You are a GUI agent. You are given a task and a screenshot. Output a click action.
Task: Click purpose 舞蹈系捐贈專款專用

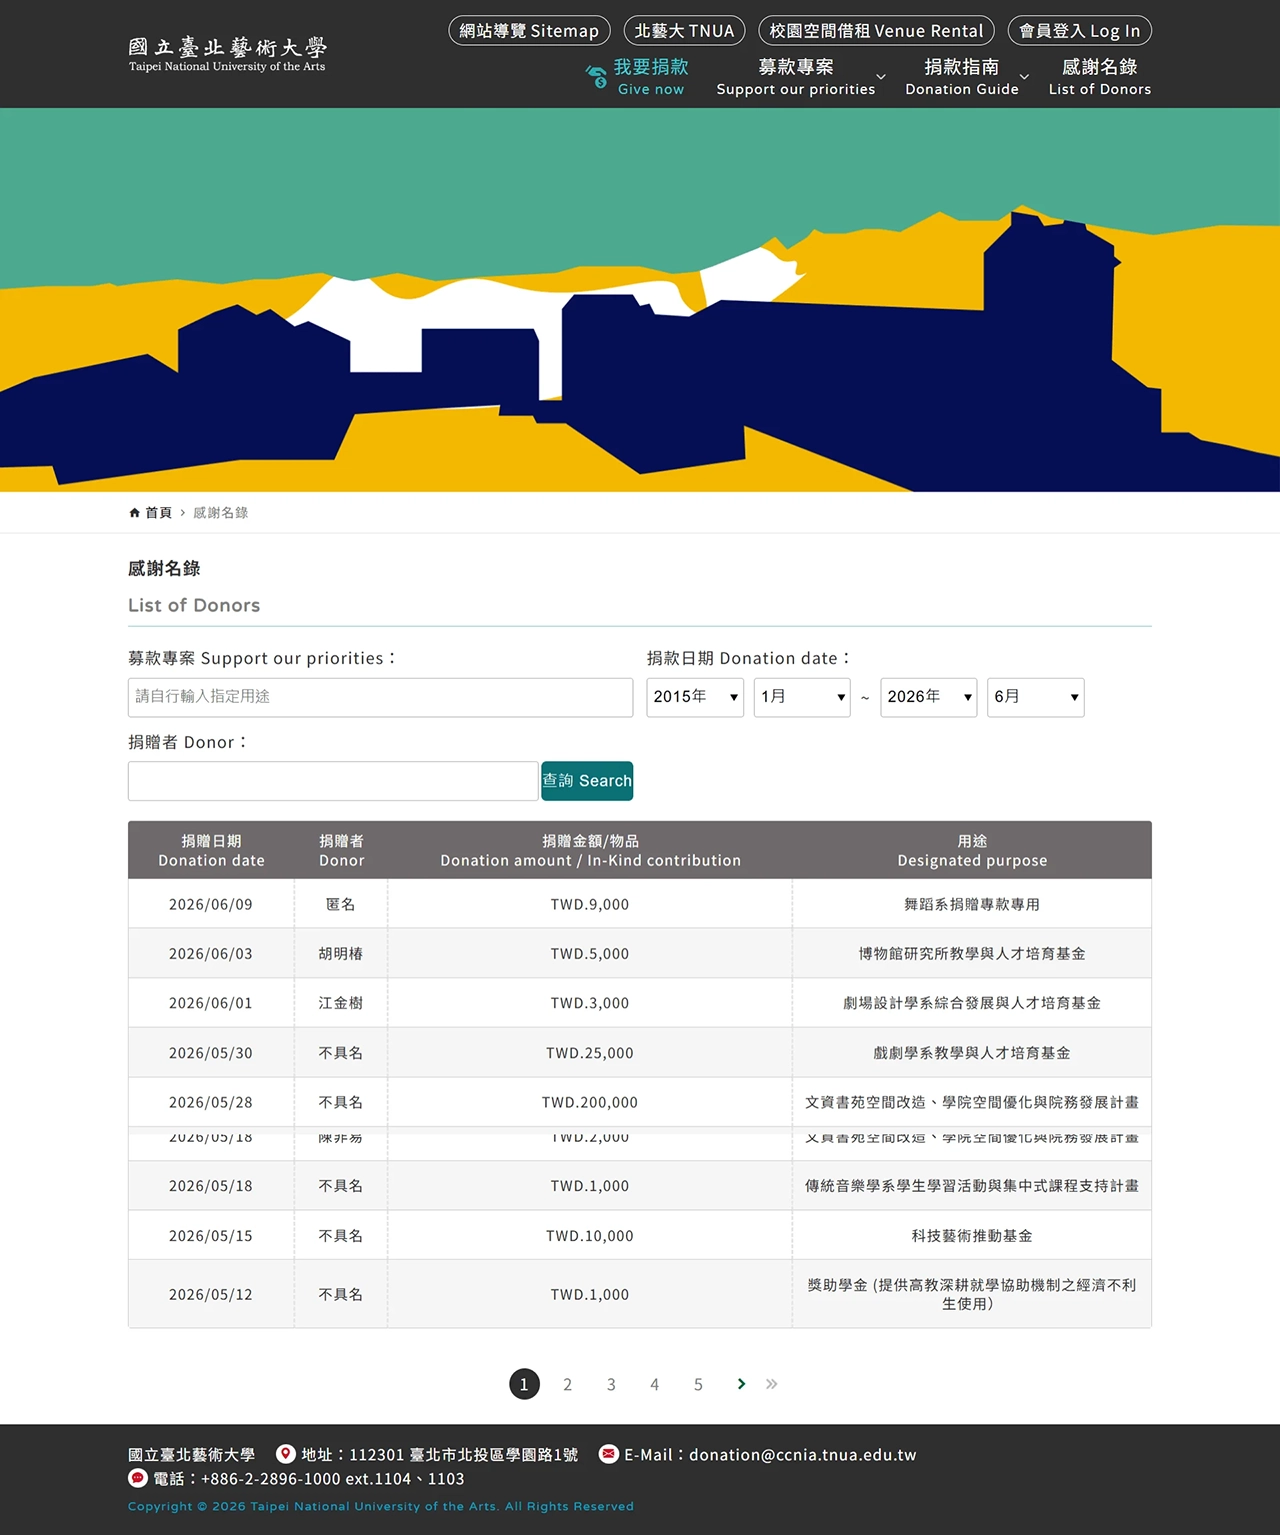click(x=972, y=904)
